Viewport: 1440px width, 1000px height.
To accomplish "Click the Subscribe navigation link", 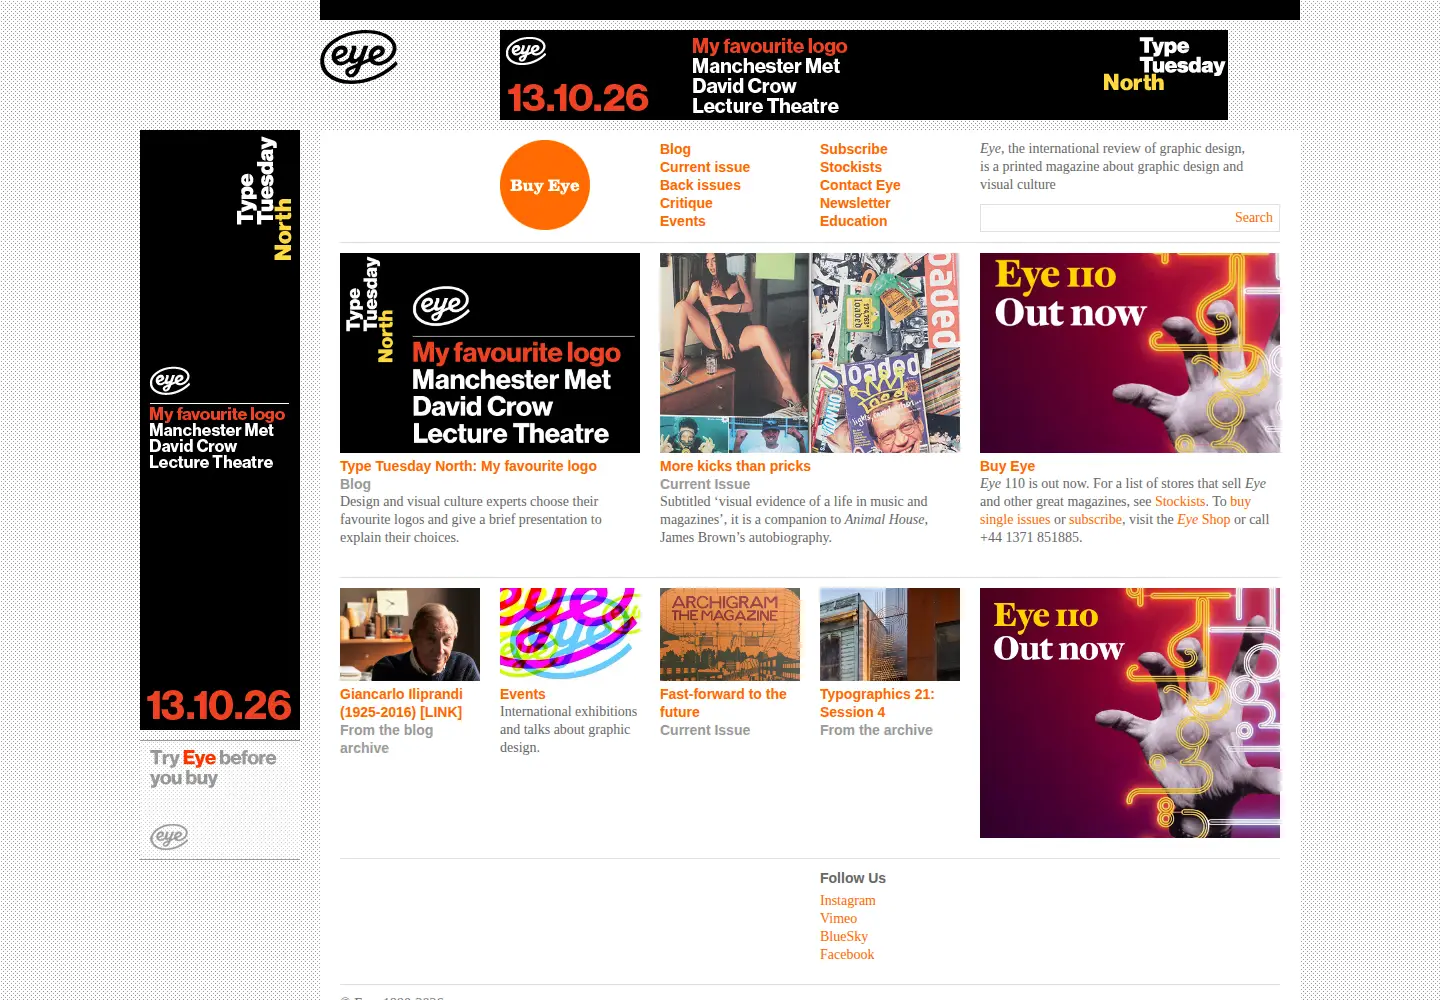I will click(x=853, y=149).
